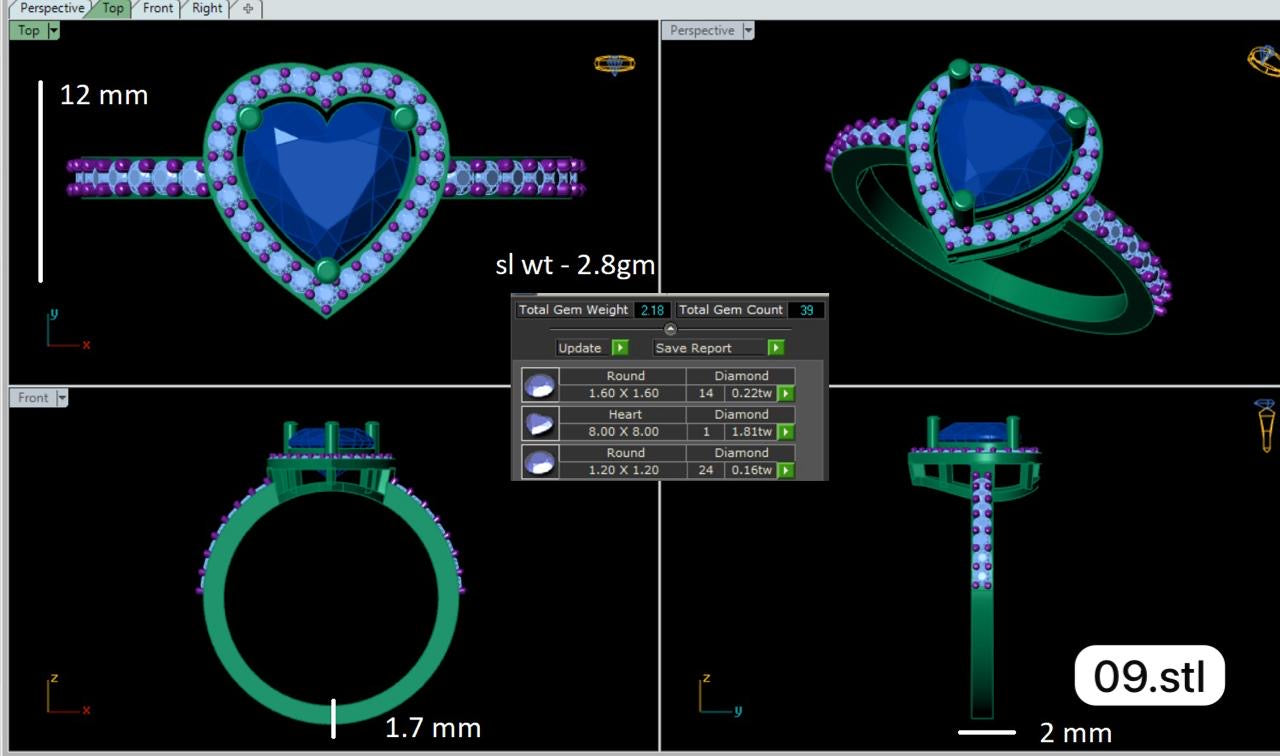This screenshot has width=1280, height=756.
Task: Click the Round 1.60 gem thumbnail icon
Action: click(x=540, y=385)
